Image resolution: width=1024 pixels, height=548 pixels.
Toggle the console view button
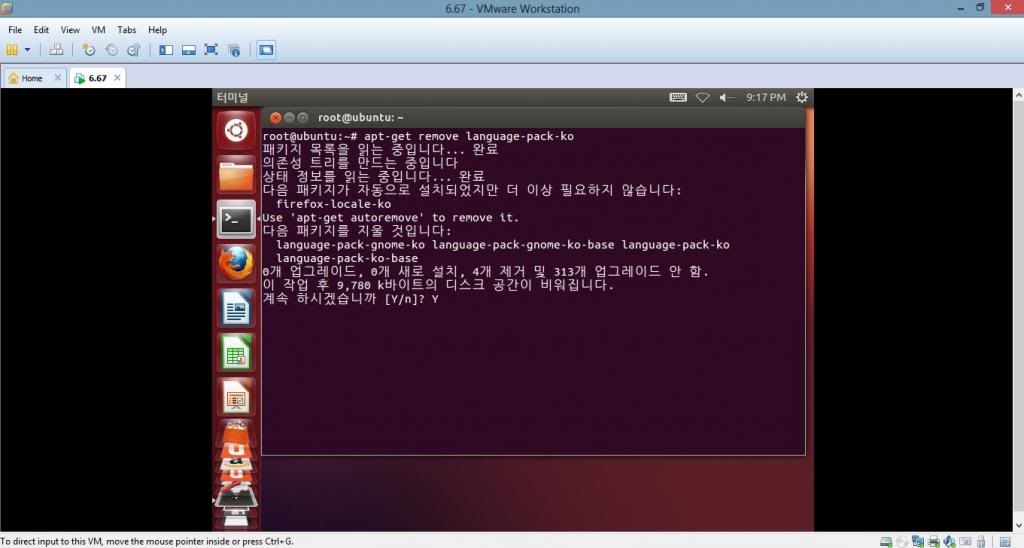coord(266,50)
